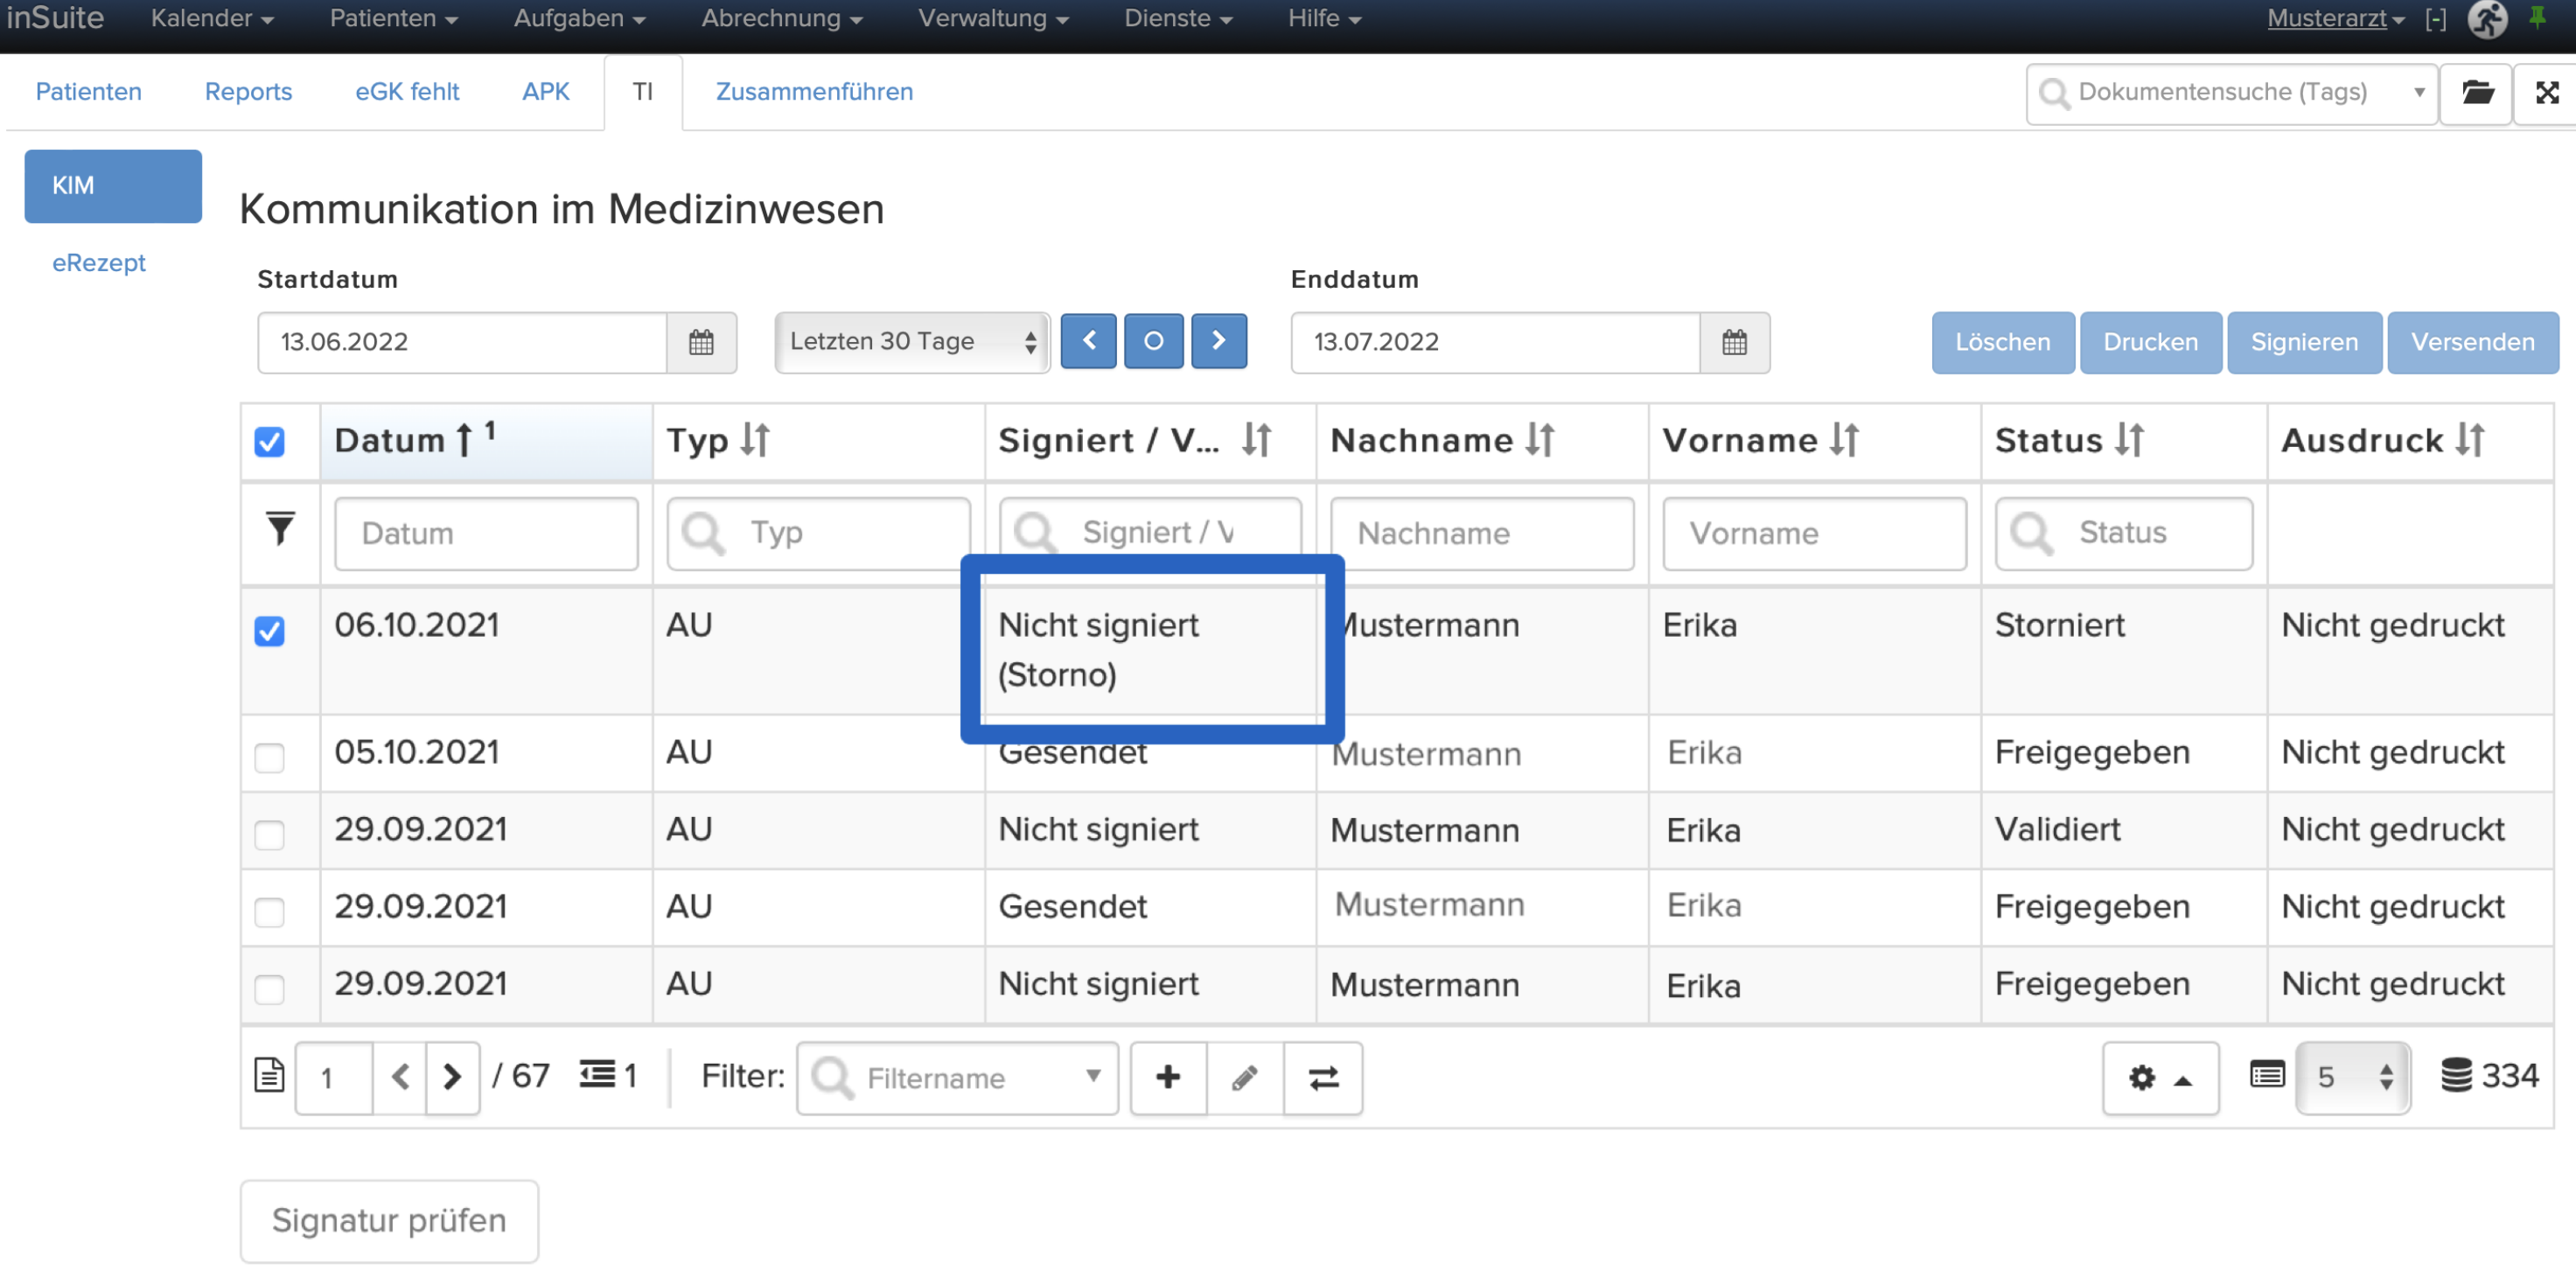Switch to the APK tab
Image resolution: width=2576 pixels, height=1285 pixels.
pos(545,92)
